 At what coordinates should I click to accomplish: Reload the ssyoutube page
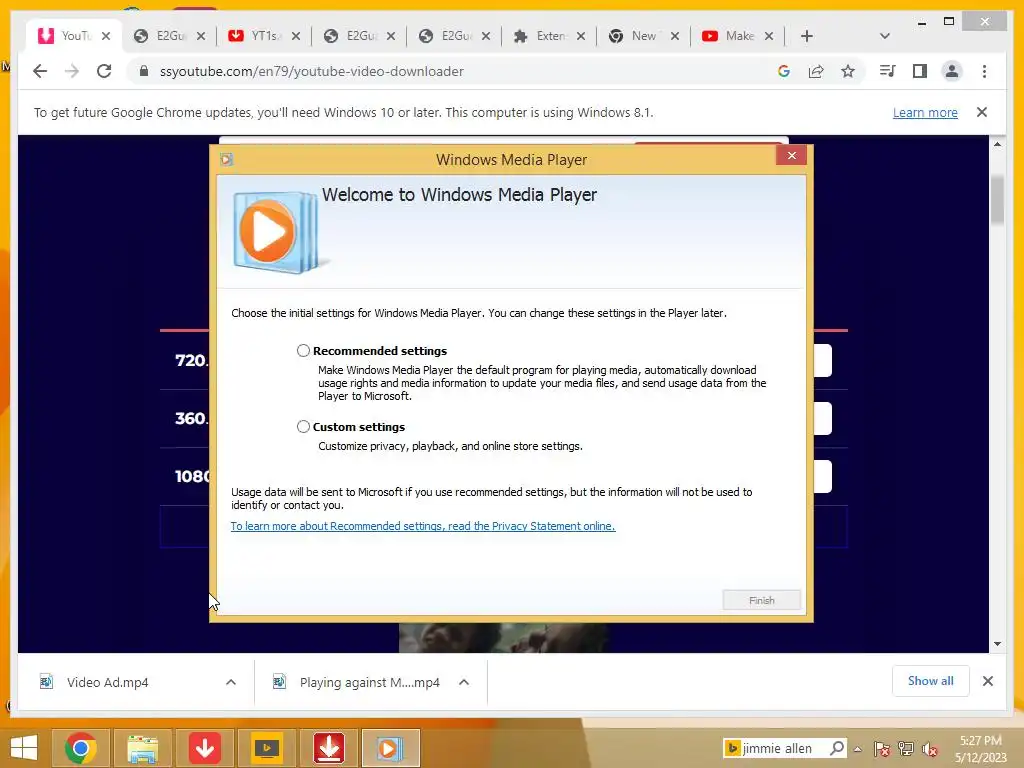point(104,71)
